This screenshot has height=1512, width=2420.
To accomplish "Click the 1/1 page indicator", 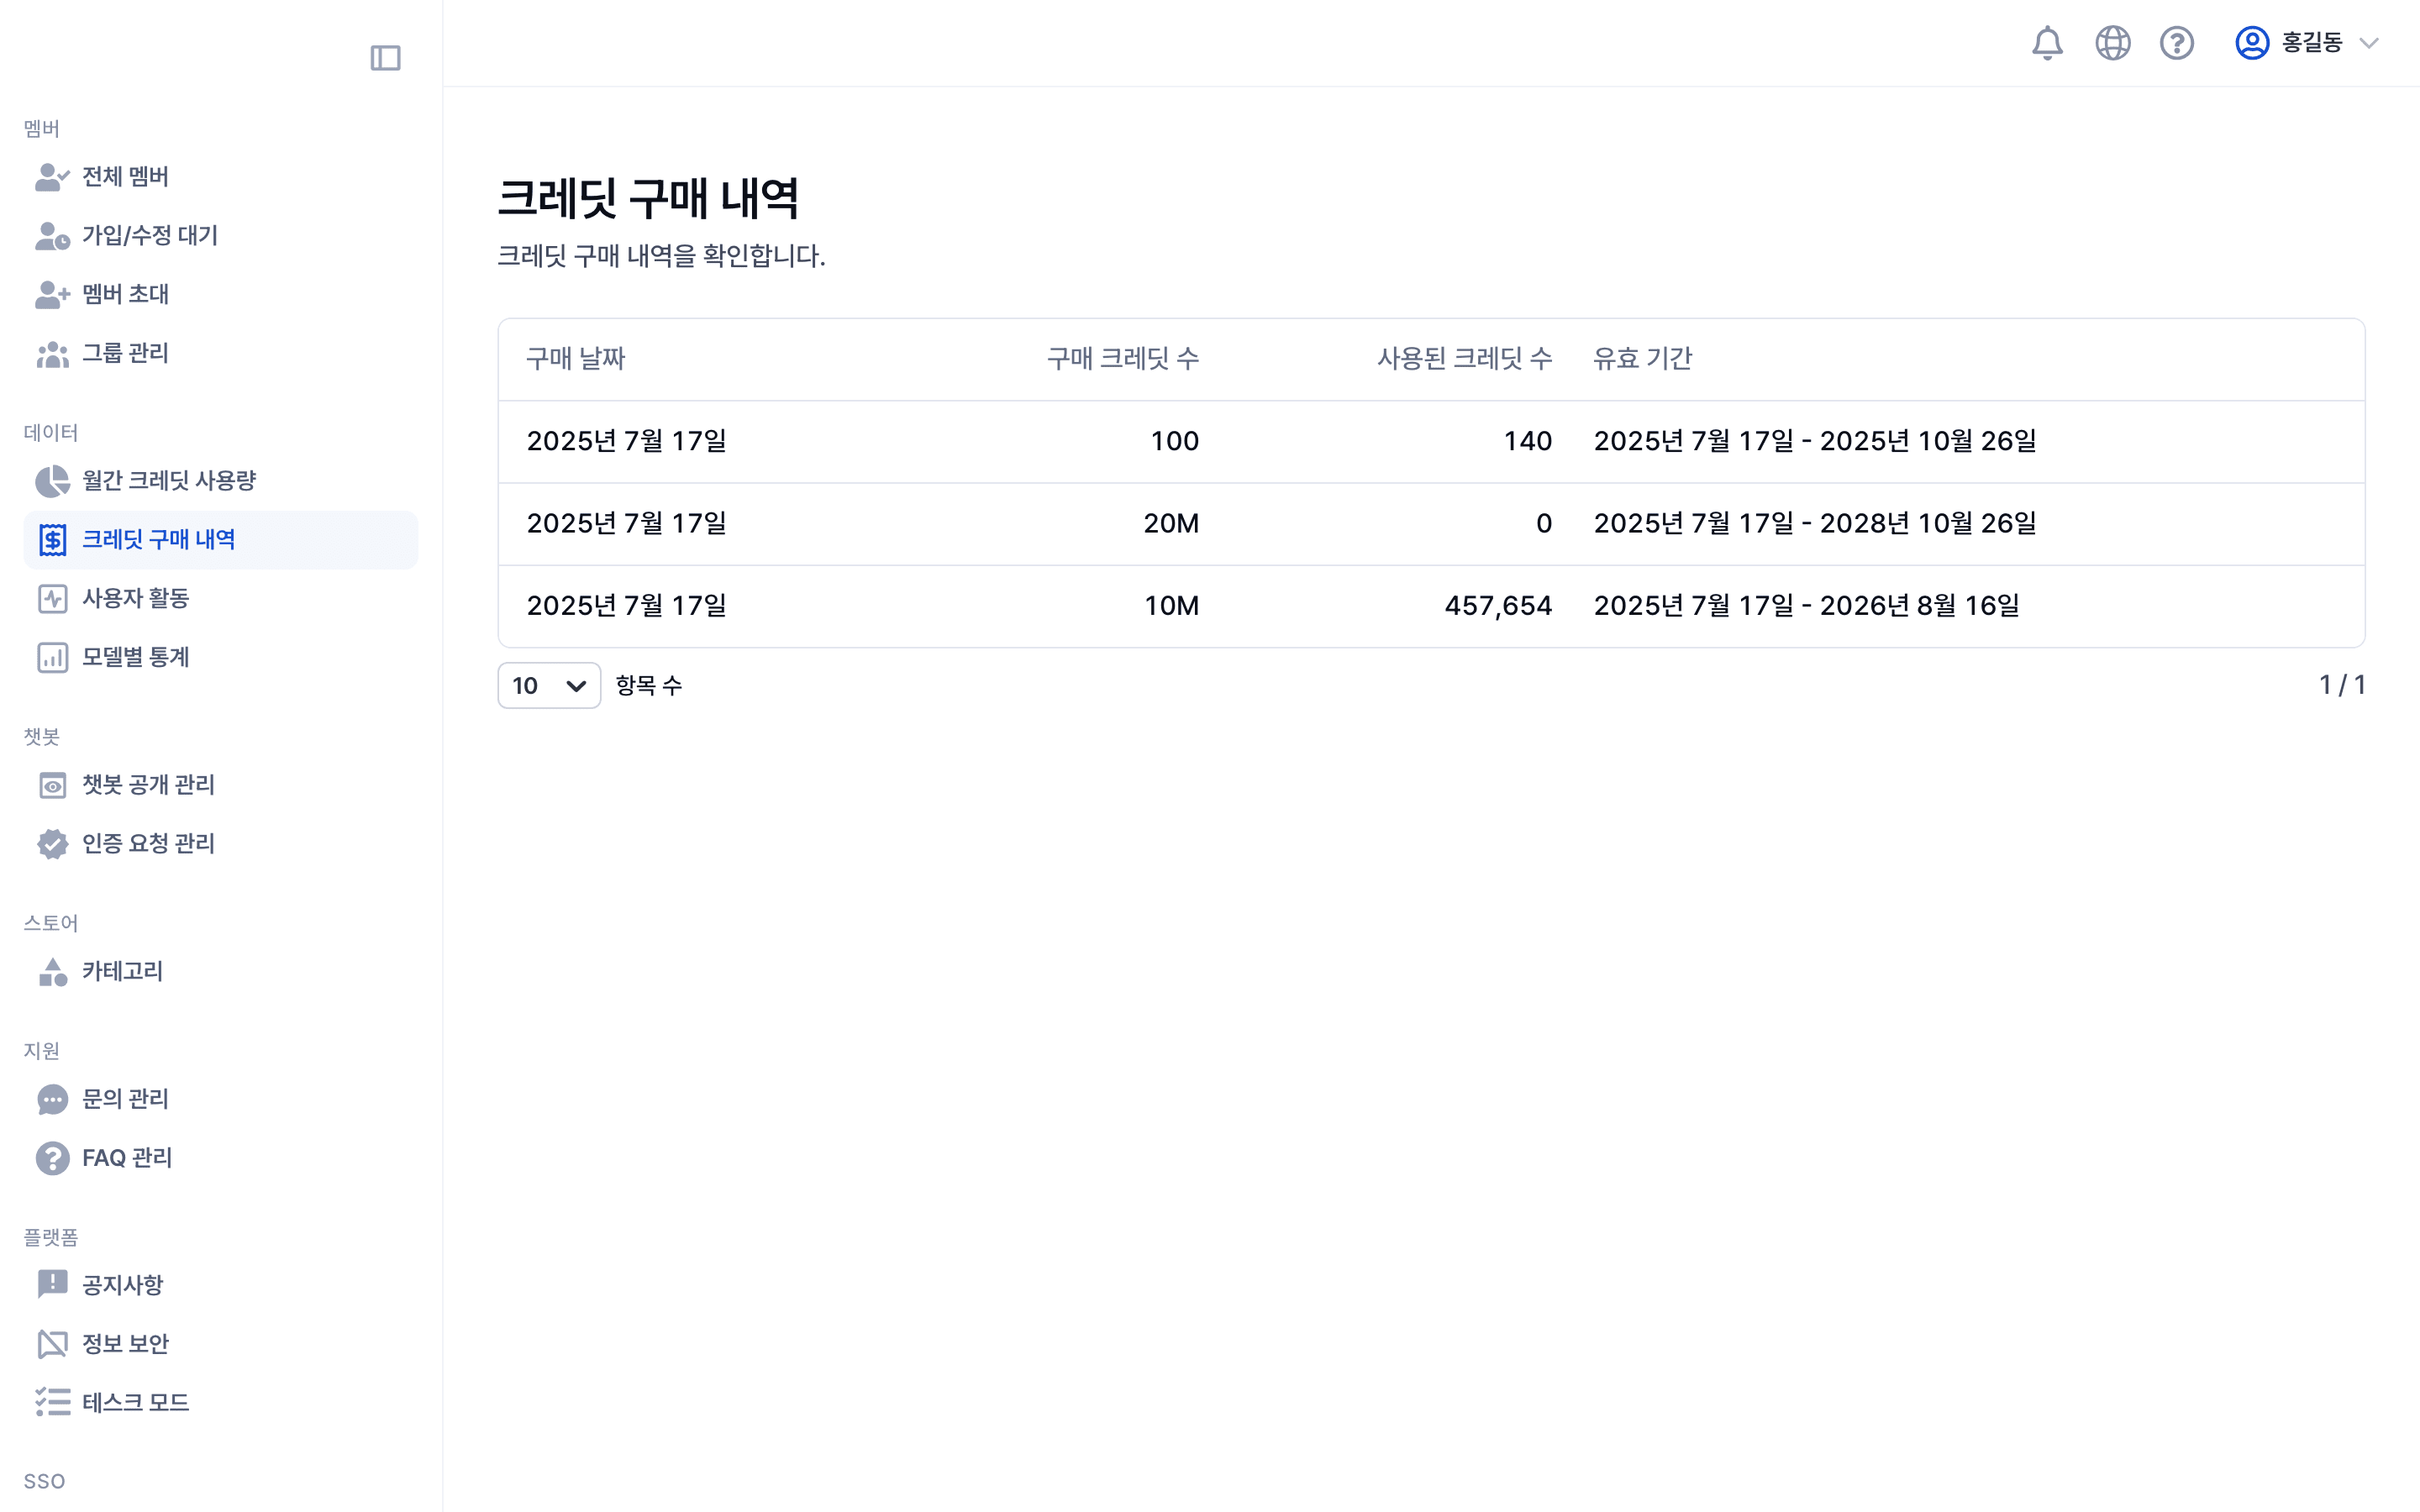I will [x=2344, y=685].
